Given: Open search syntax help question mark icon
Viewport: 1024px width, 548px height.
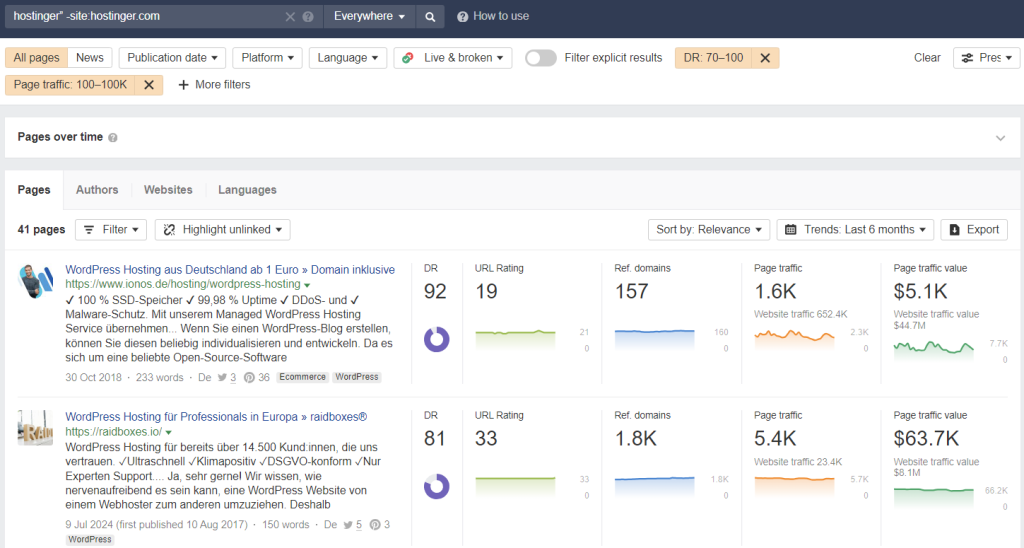Looking at the screenshot, I should (308, 16).
